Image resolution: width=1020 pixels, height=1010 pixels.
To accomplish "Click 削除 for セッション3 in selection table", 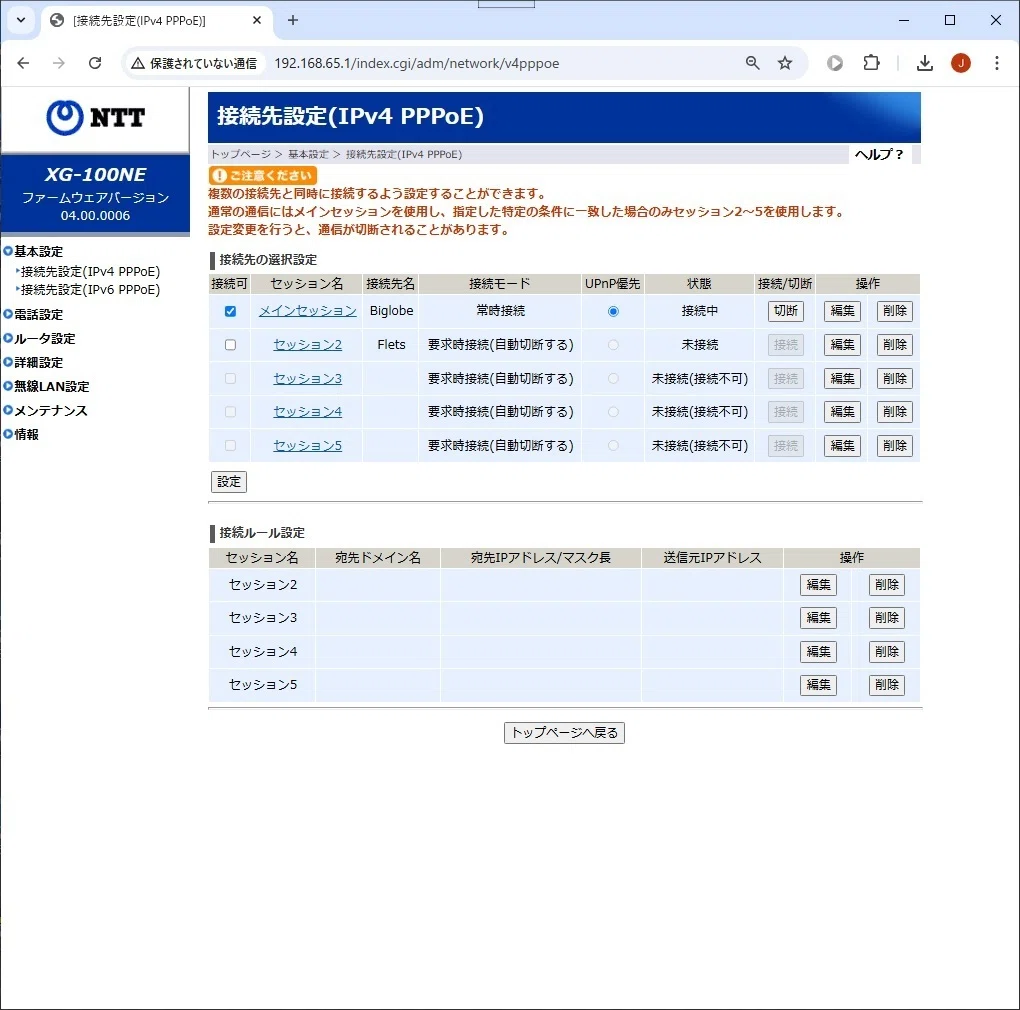I will (894, 379).
